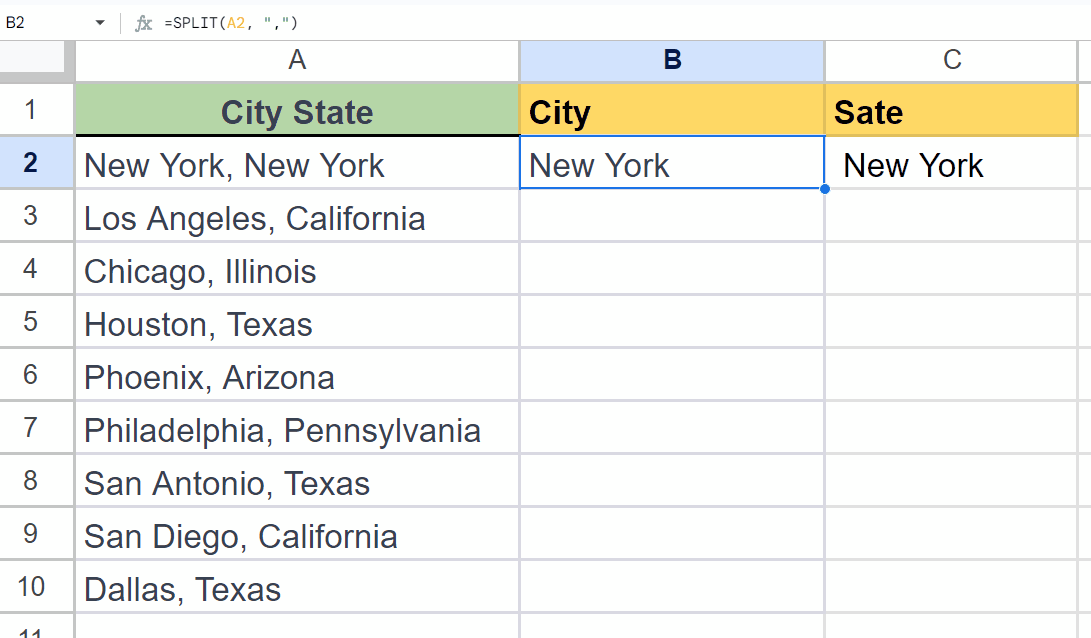Image resolution: width=1091 pixels, height=638 pixels.
Task: Click the Philadelphia, Pennsylvania cell
Action: tap(296, 430)
